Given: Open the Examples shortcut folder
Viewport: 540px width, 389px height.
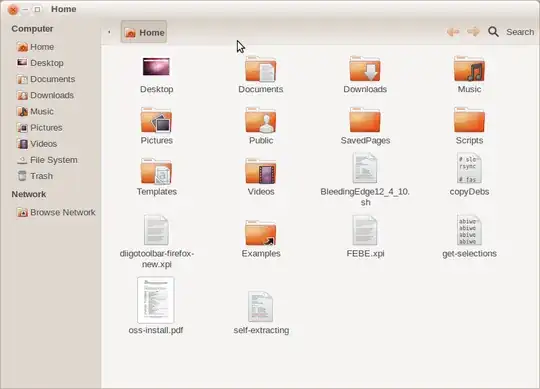Looking at the screenshot, I should 261,233.
